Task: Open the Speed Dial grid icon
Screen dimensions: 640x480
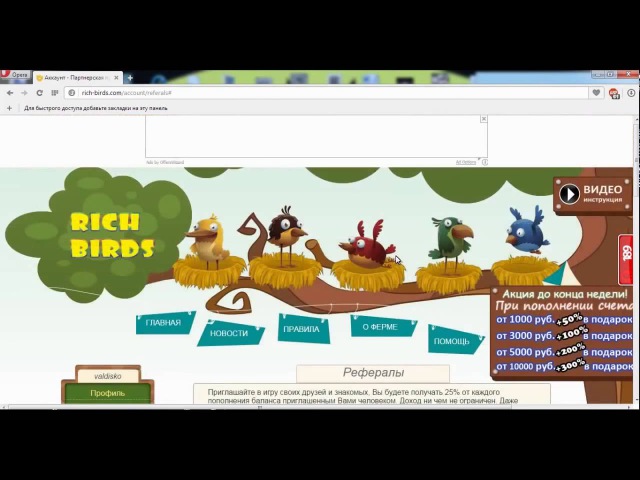Action: point(54,93)
